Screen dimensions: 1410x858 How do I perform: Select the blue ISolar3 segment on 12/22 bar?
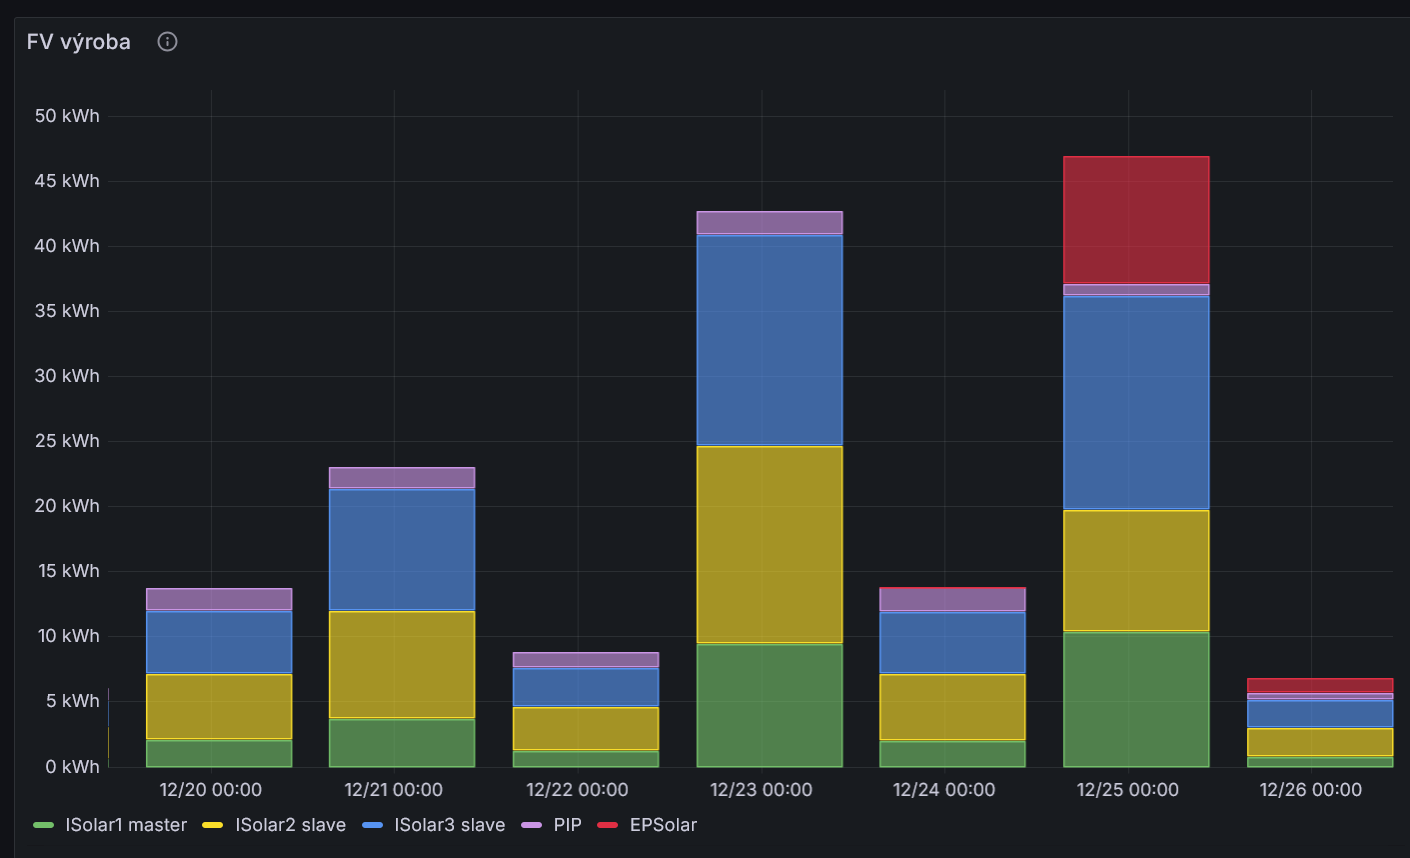pyautogui.click(x=586, y=687)
